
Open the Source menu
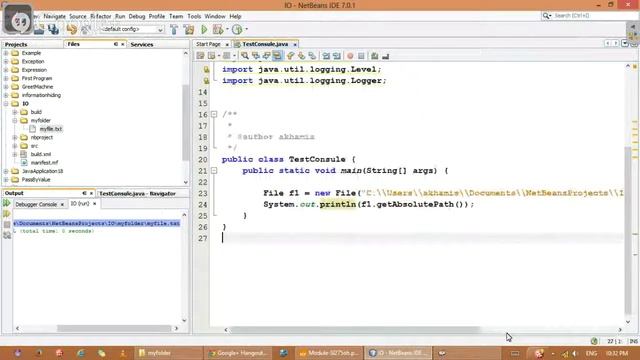[x=78, y=16]
